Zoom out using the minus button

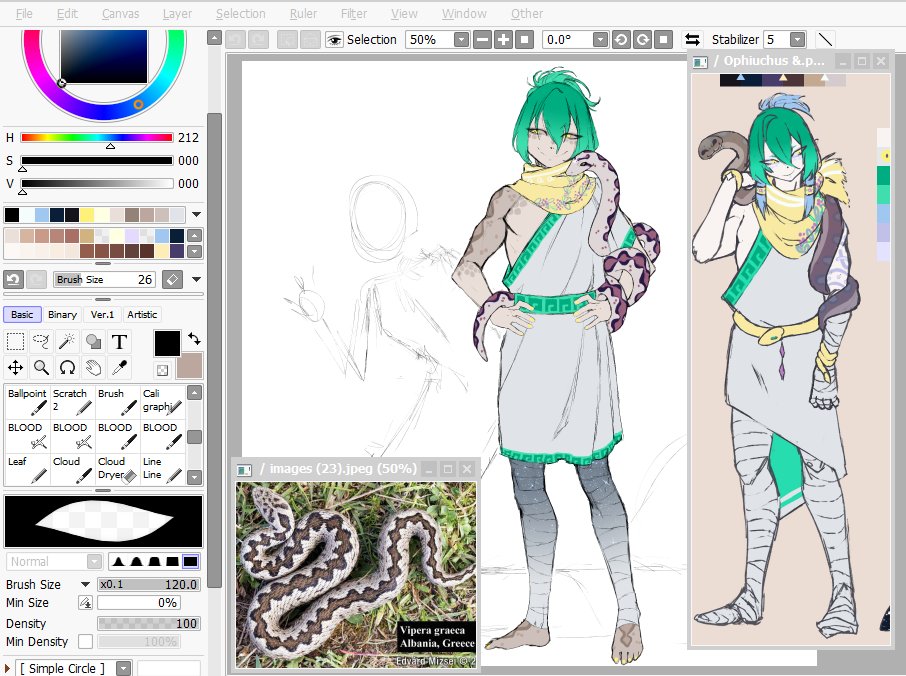tap(482, 40)
